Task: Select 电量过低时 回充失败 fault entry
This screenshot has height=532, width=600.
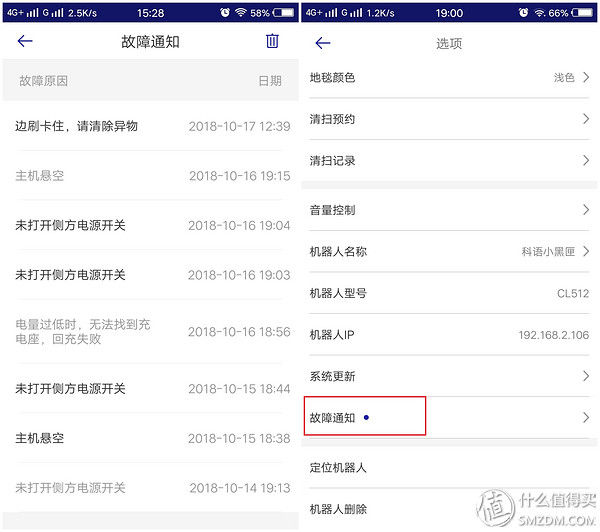Action: 150,331
